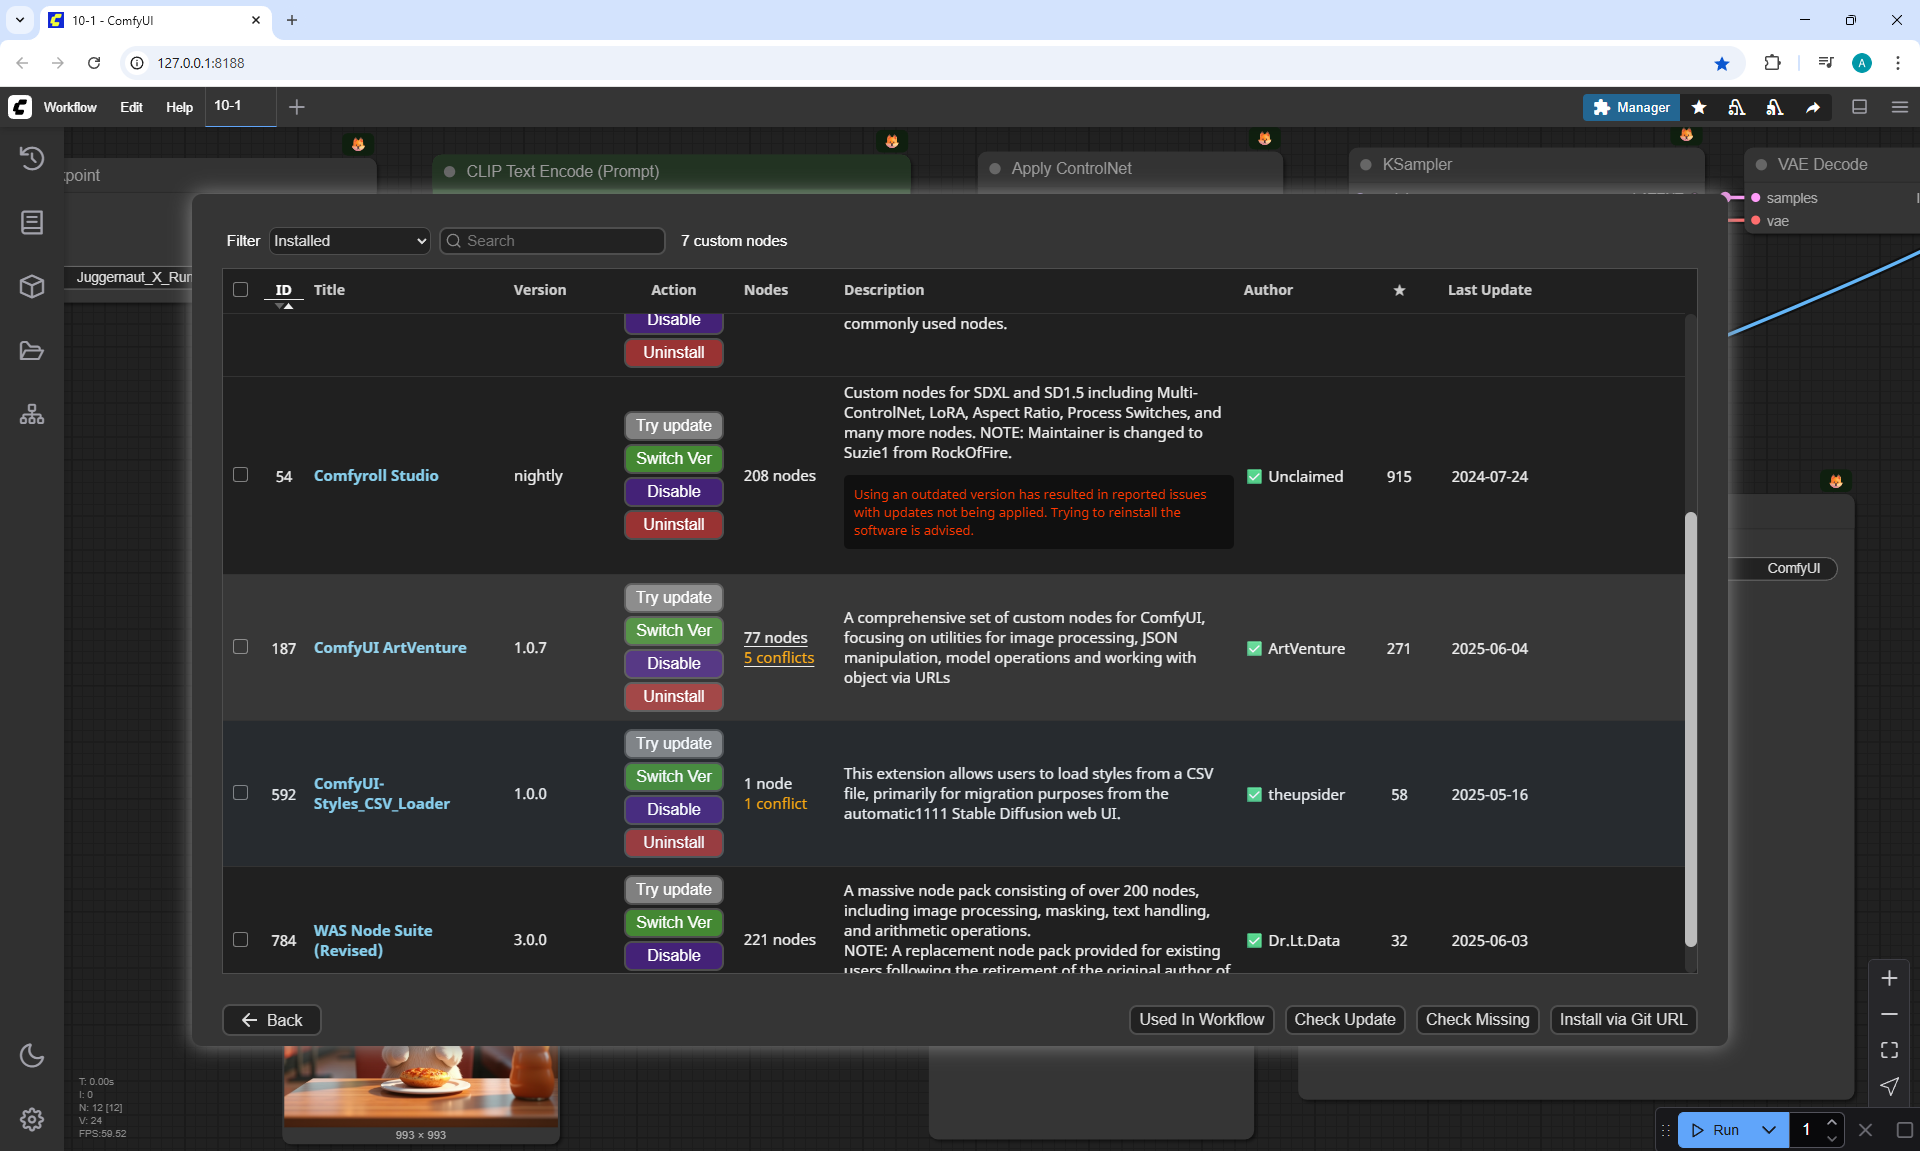Check the Comfyroll Studio row checkbox
Image resolution: width=1920 pixels, height=1151 pixels.
coord(240,475)
